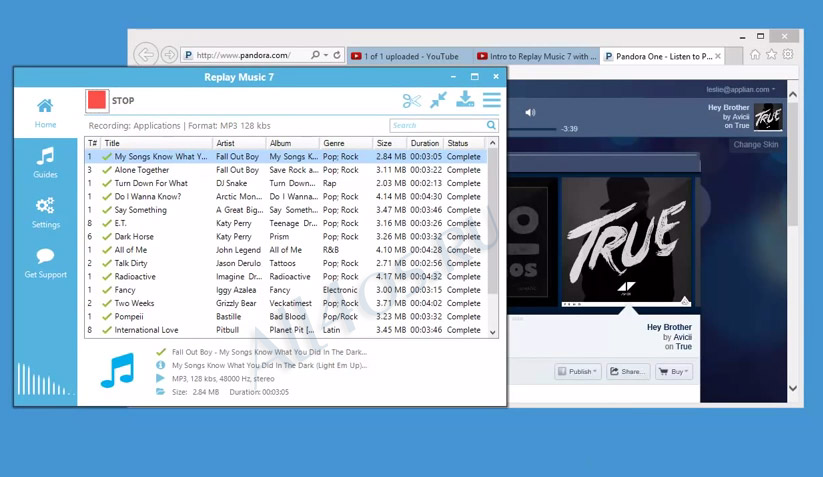Go to Home in Replay Music sidebar
The width and height of the screenshot is (823, 477).
tap(45, 113)
